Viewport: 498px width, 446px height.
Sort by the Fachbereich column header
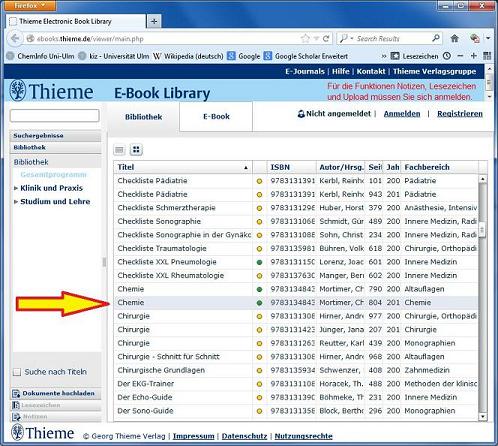(440, 167)
